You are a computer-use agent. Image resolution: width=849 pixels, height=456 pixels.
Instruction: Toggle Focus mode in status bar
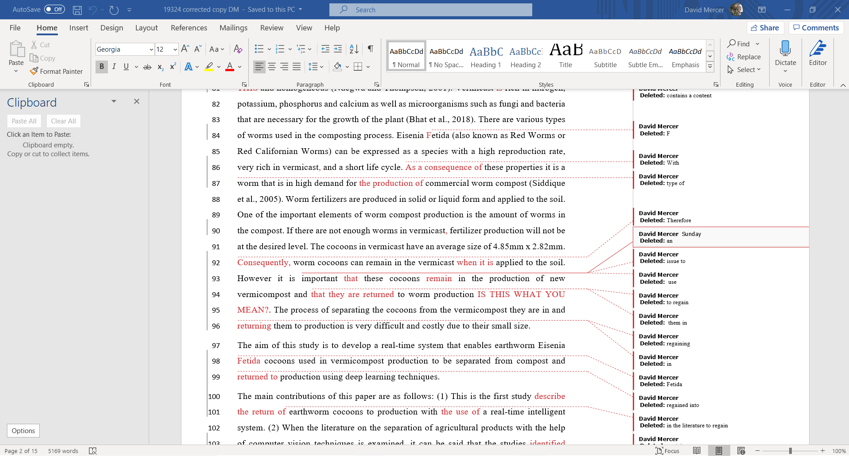[x=667, y=451]
